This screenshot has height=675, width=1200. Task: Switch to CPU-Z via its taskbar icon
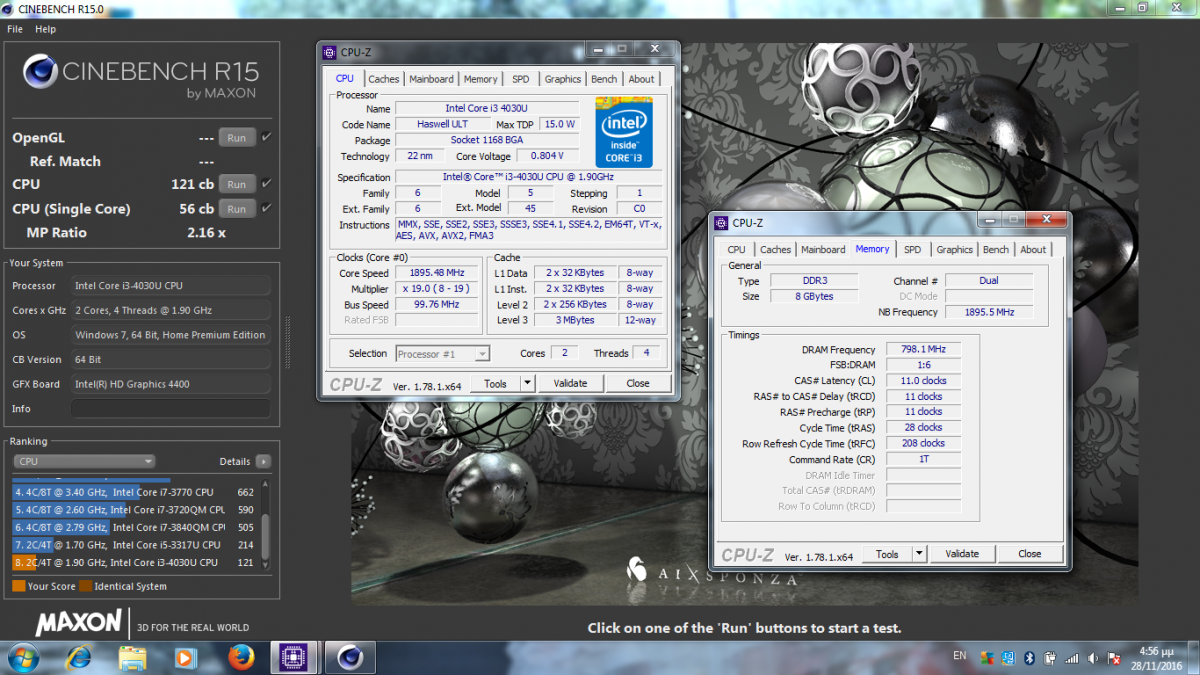(x=295, y=657)
